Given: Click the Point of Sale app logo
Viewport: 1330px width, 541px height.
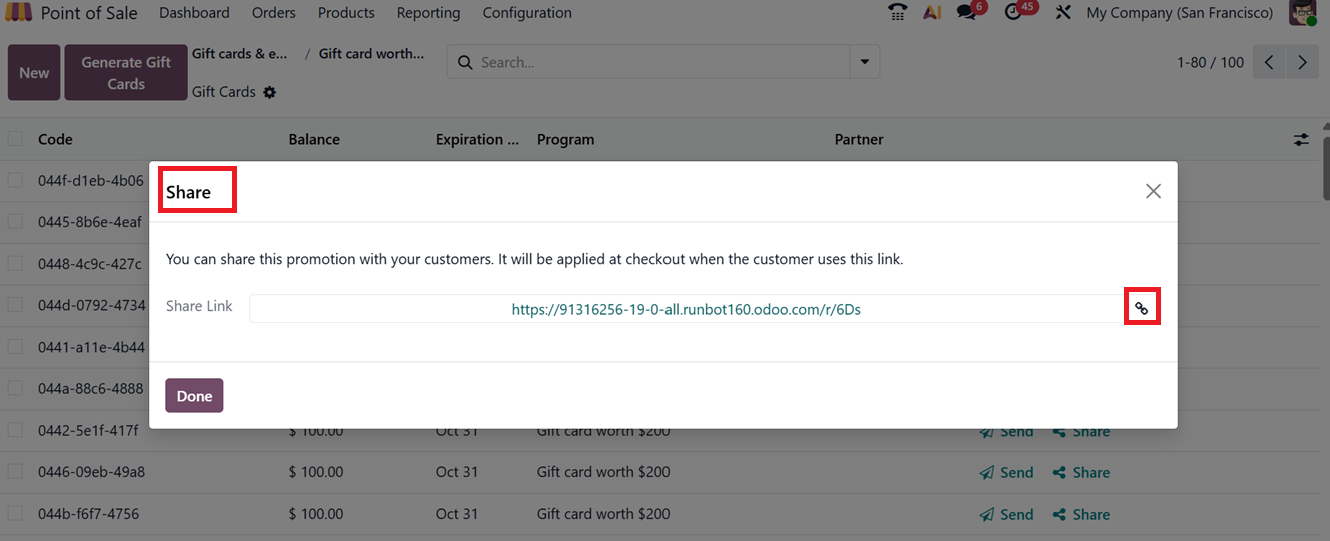Looking at the screenshot, I should pos(19,13).
